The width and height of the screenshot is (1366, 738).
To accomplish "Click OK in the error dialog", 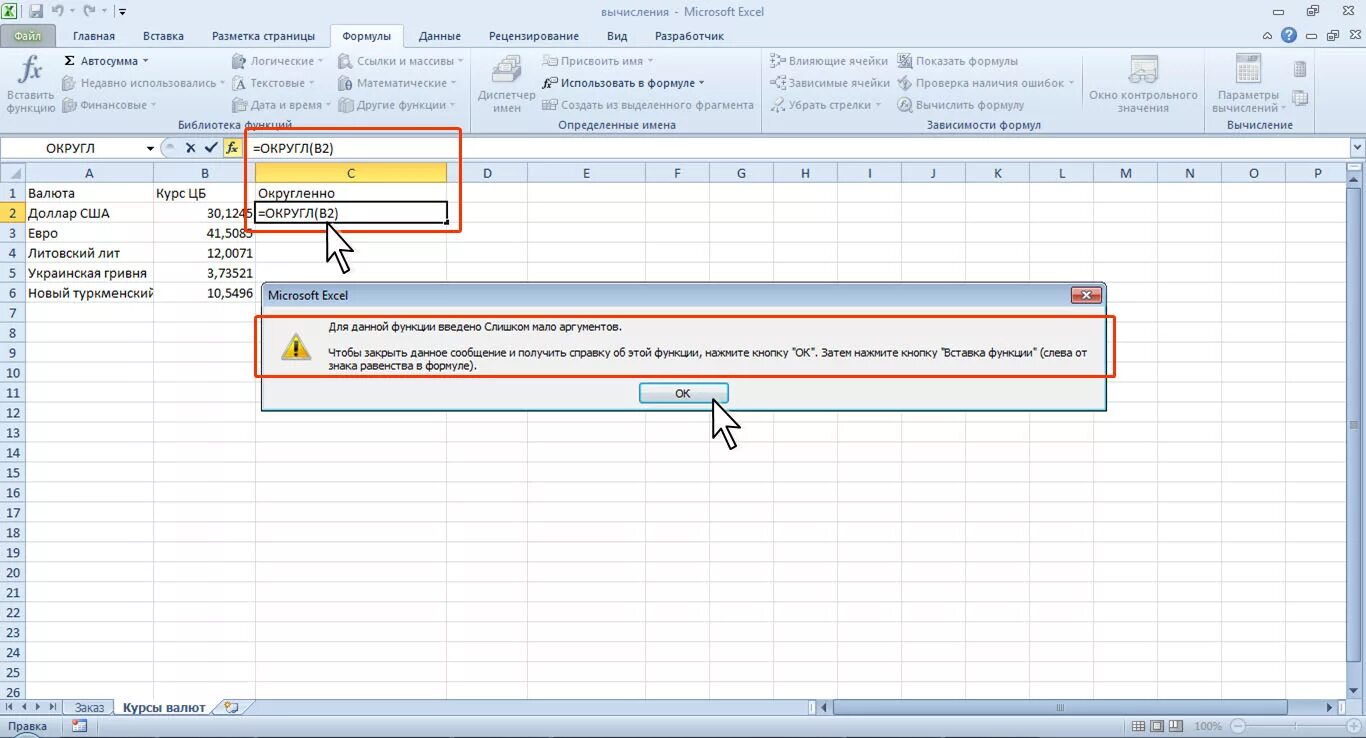I will 683,393.
